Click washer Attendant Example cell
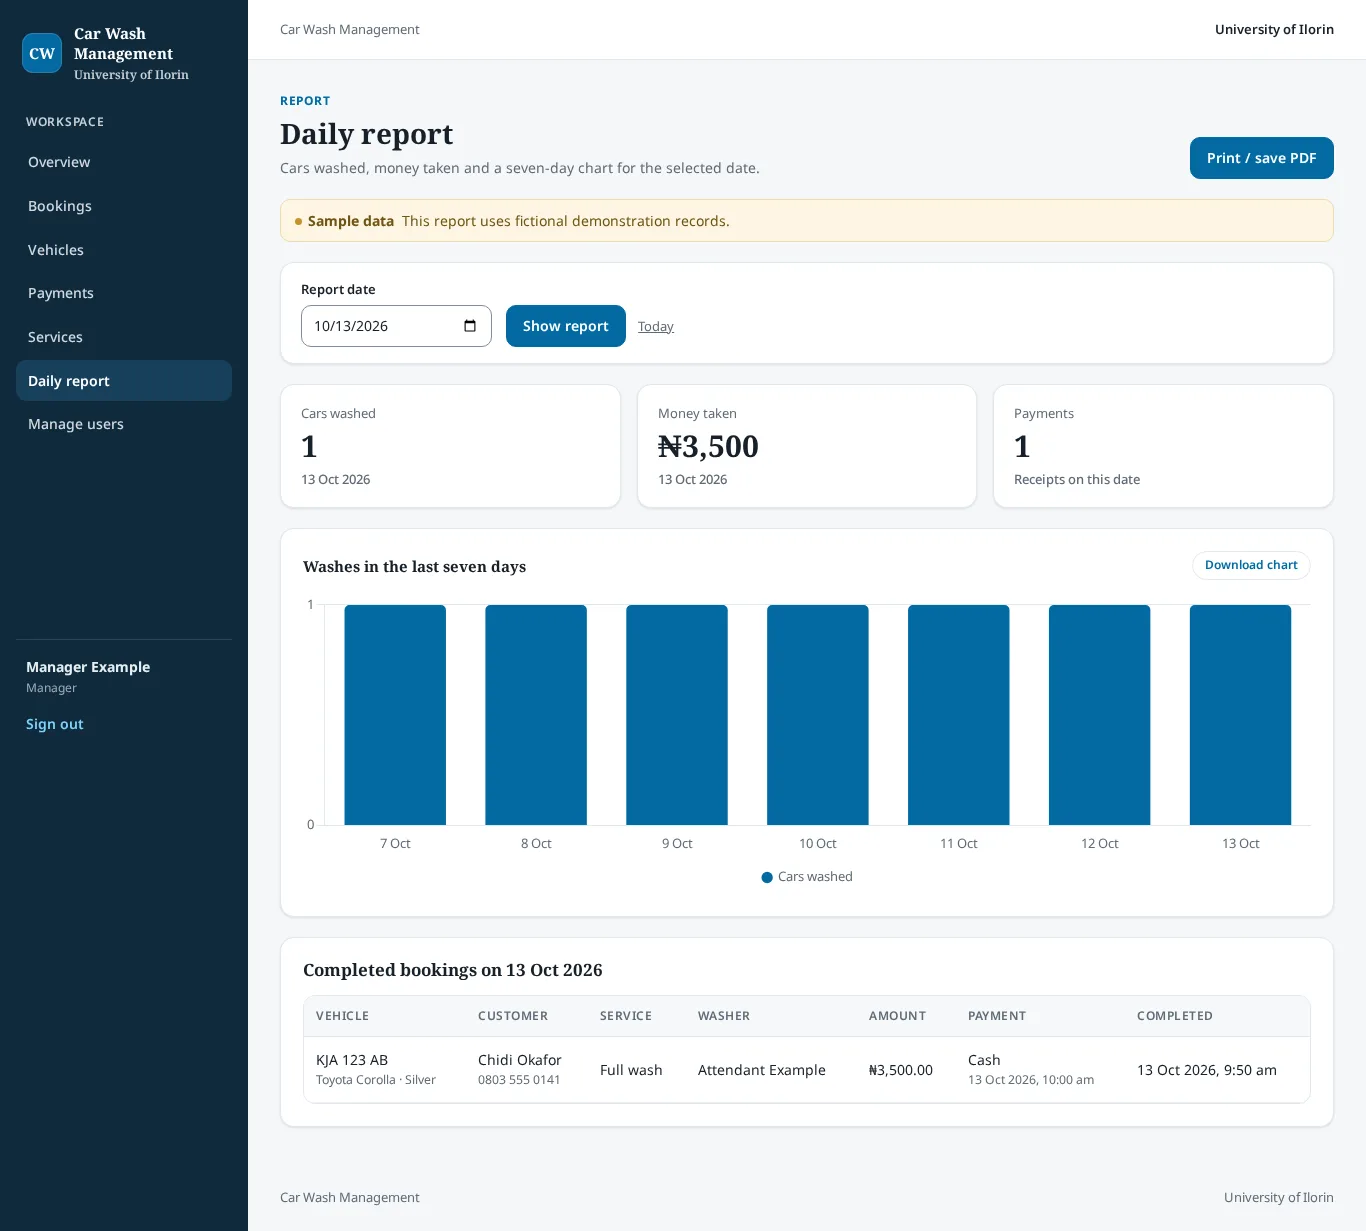Image resolution: width=1366 pixels, height=1231 pixels. pos(762,1070)
